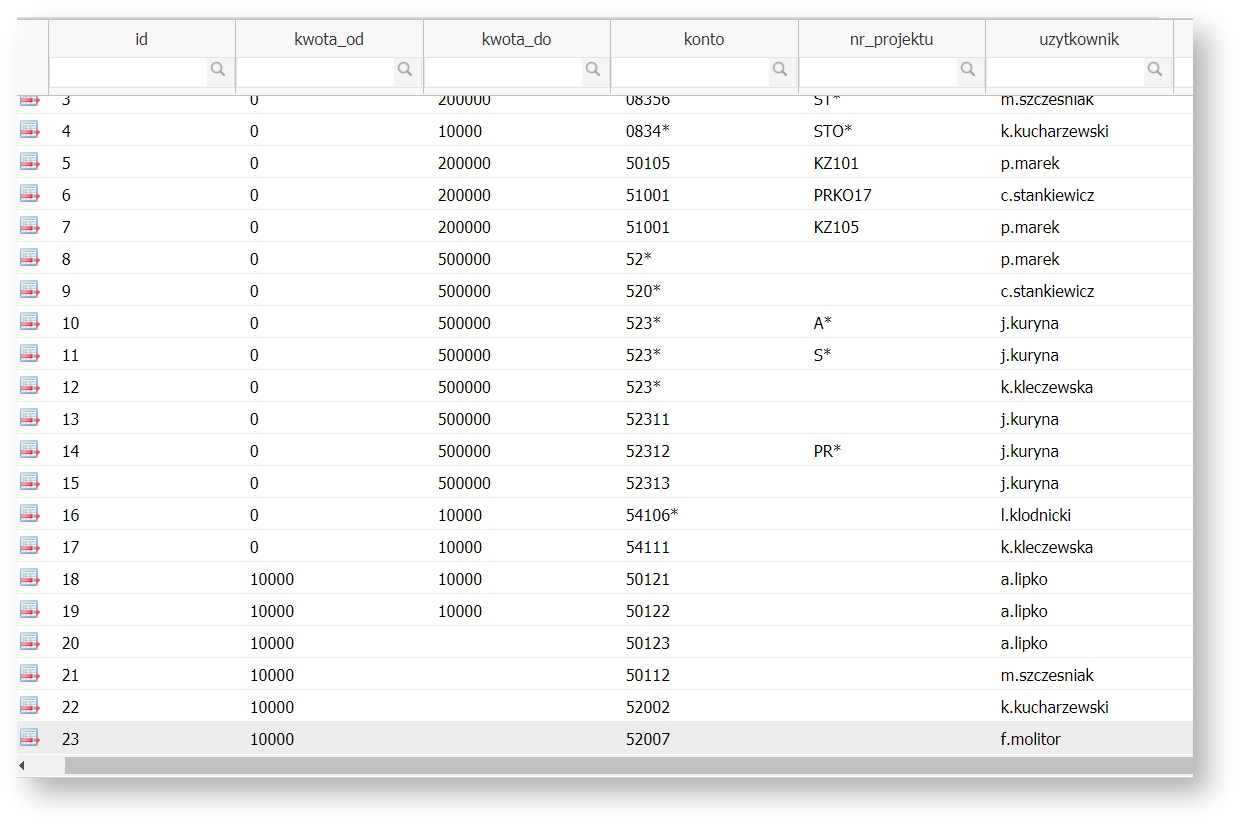Open the row icon for id 23

click(x=30, y=738)
